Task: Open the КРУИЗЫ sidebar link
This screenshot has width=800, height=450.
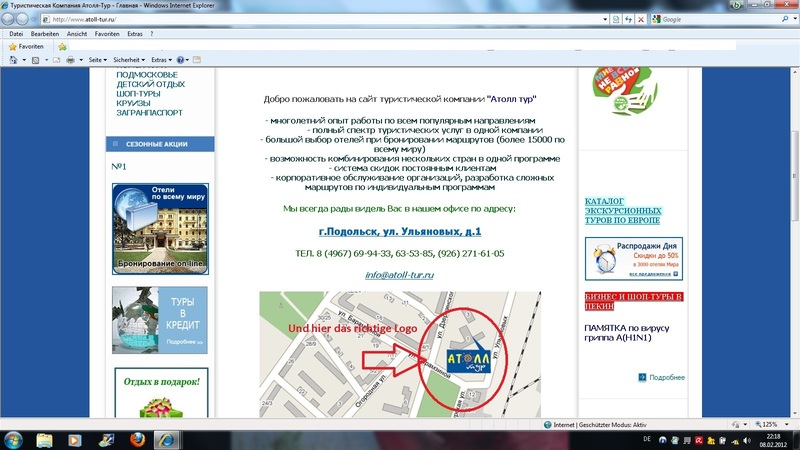Action: [133, 103]
